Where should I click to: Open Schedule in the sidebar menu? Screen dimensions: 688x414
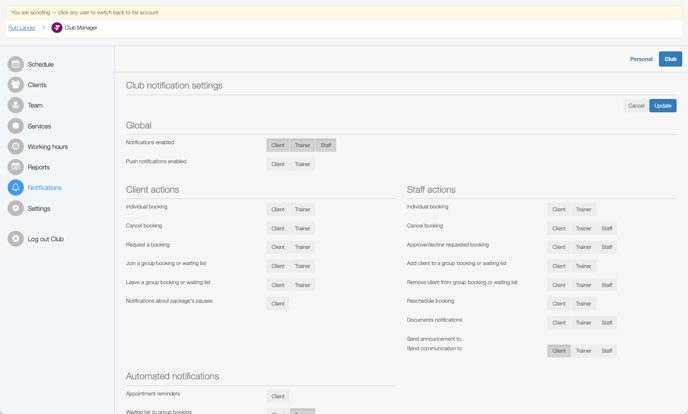click(41, 64)
